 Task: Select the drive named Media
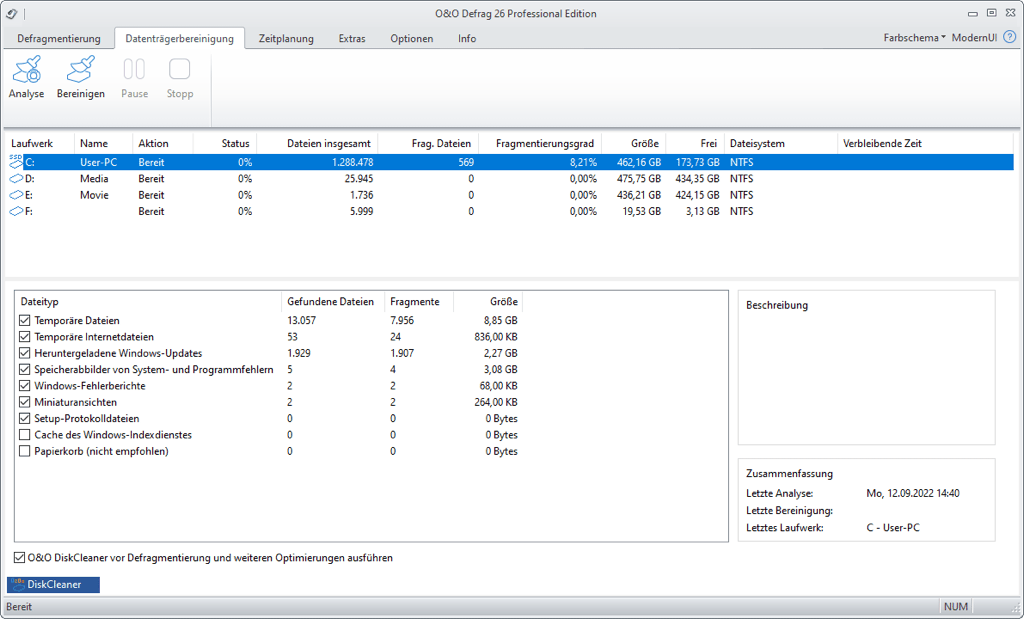click(94, 178)
